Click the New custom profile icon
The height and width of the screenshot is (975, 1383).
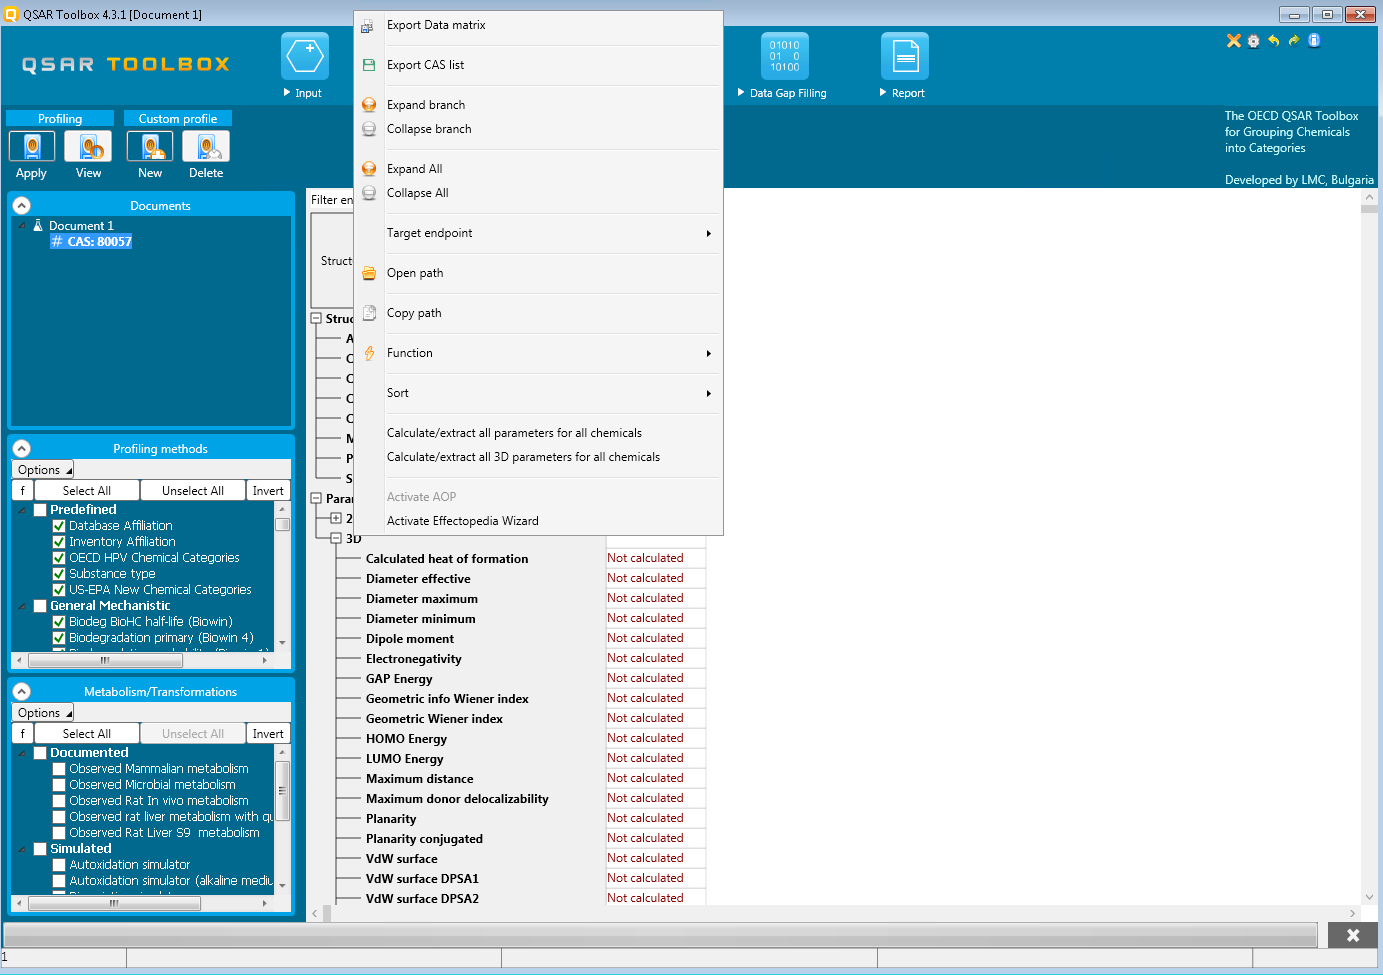(150, 147)
